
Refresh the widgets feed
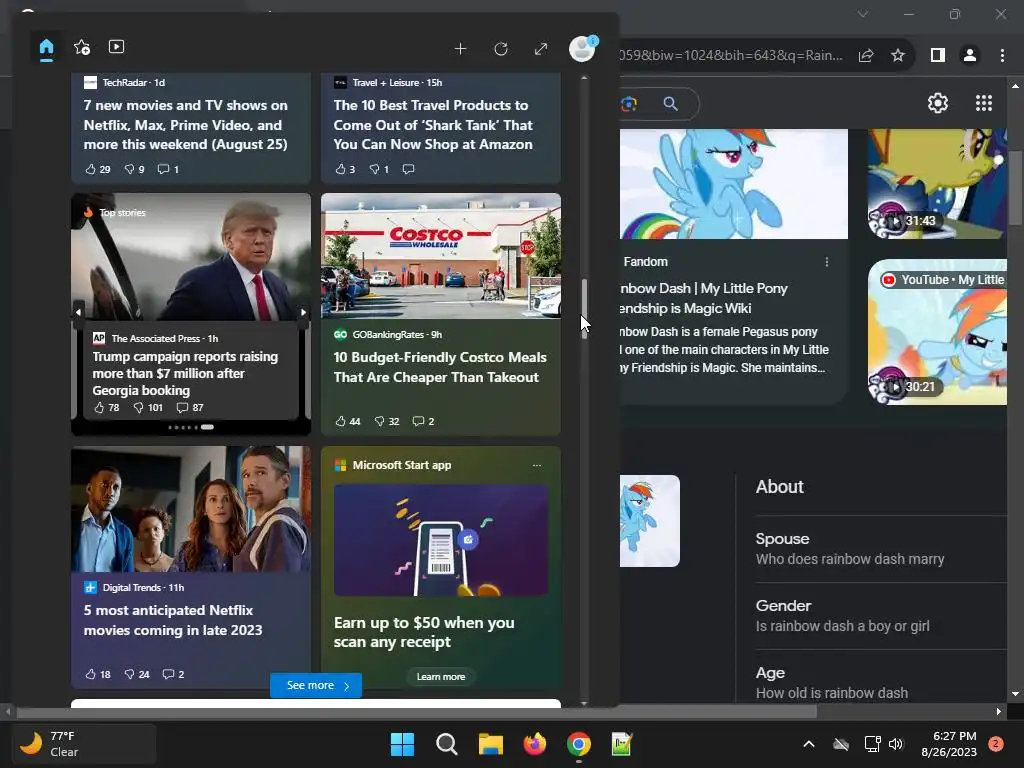point(501,49)
